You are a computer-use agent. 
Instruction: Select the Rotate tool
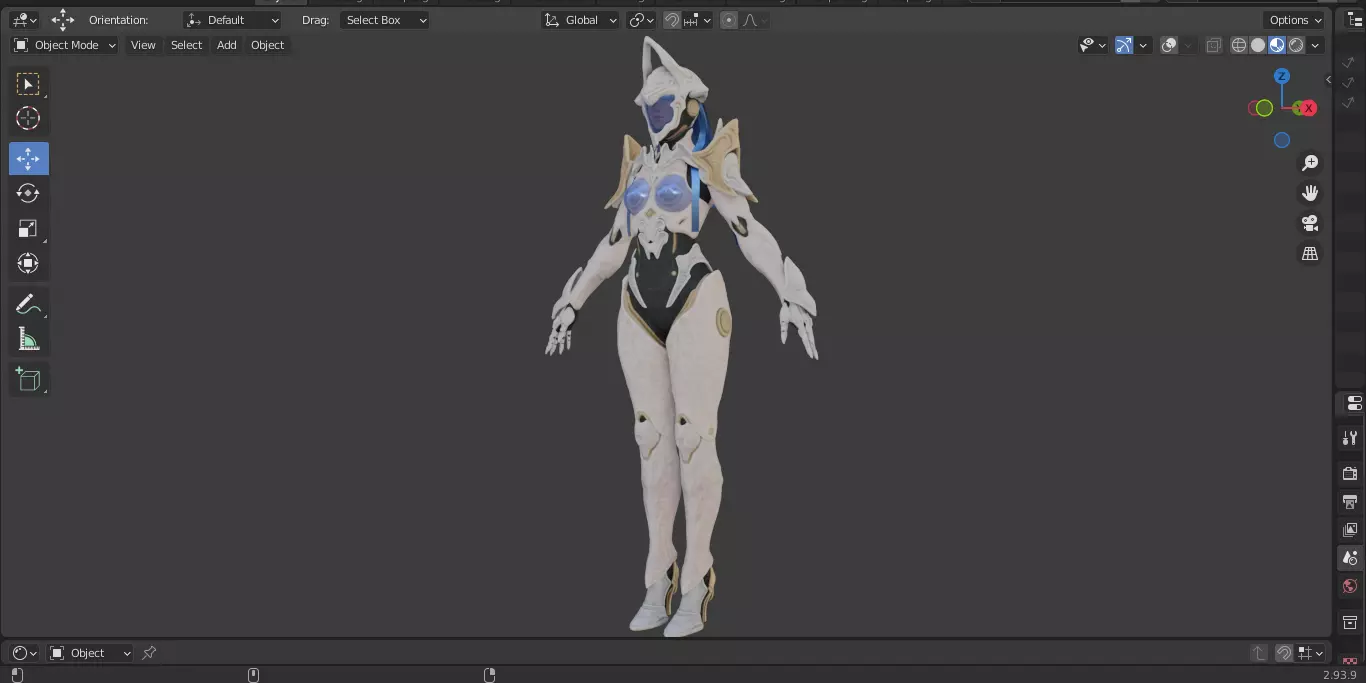(28, 194)
